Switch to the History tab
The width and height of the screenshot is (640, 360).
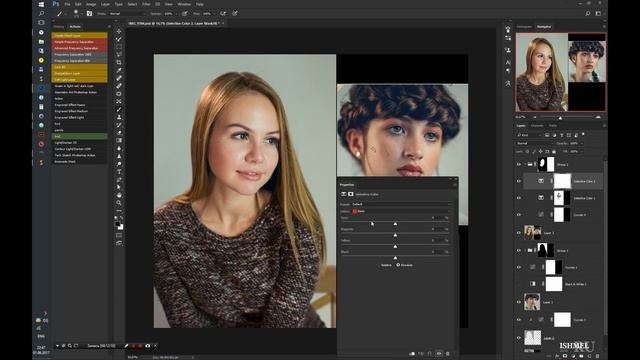(58, 27)
